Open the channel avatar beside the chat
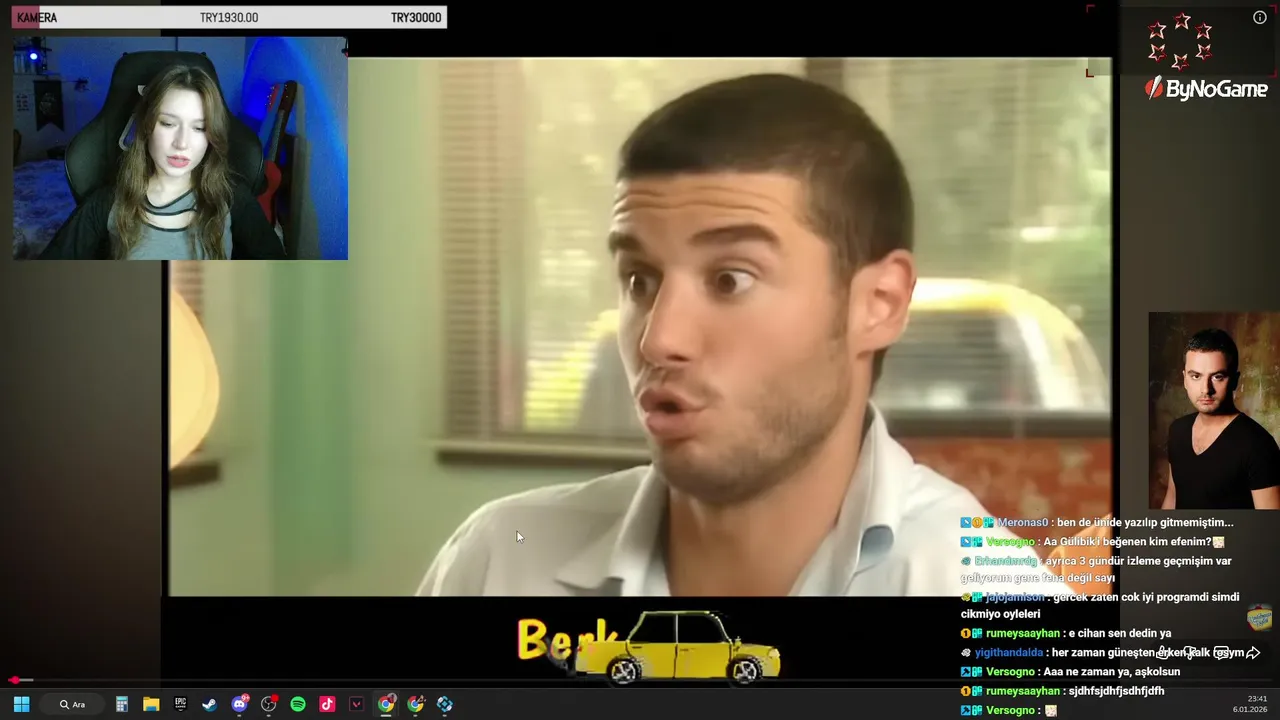Image resolution: width=1280 pixels, height=720 pixels. pyautogui.click(x=1260, y=617)
